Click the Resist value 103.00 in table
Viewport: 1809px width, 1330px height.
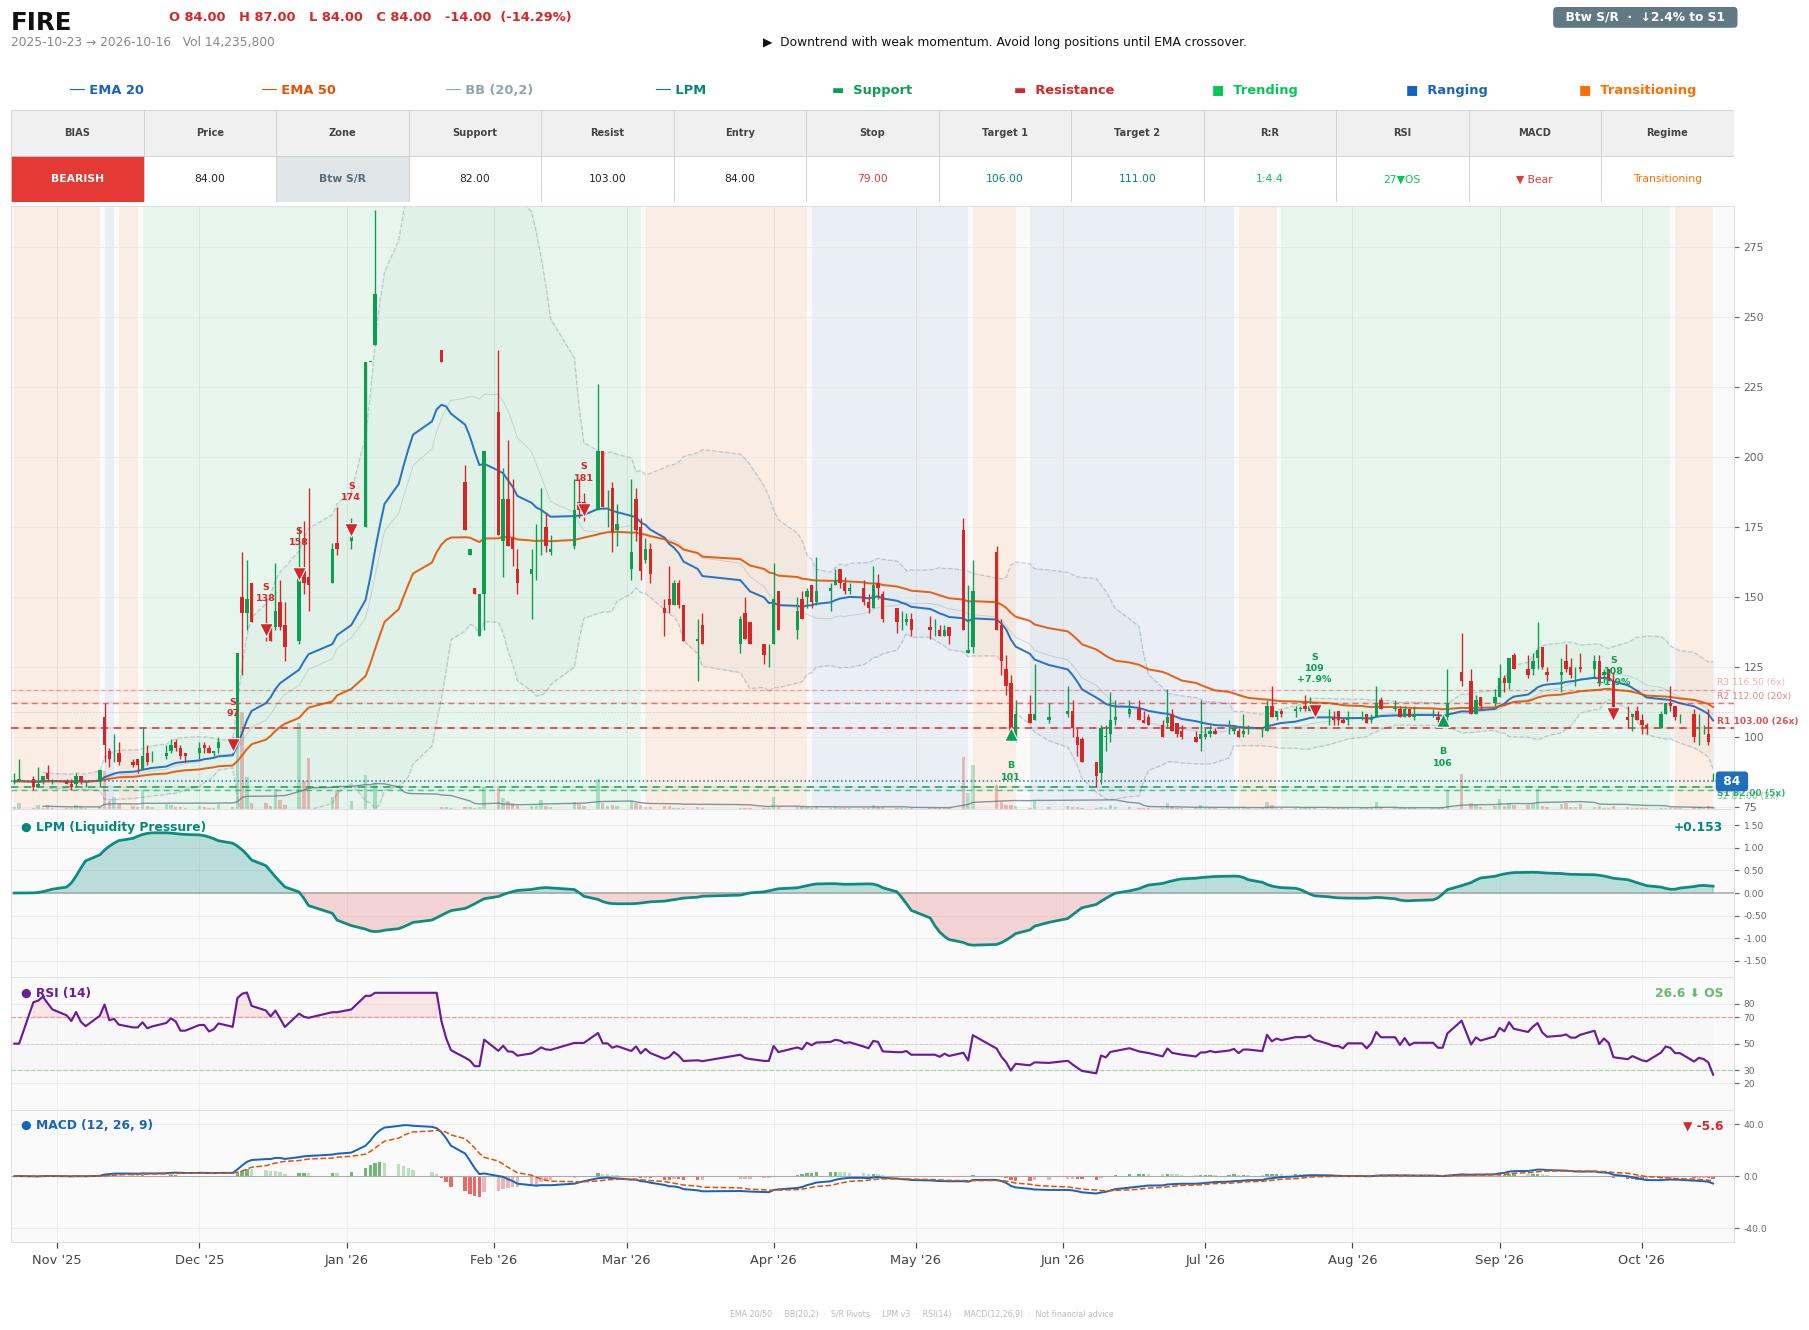point(607,179)
